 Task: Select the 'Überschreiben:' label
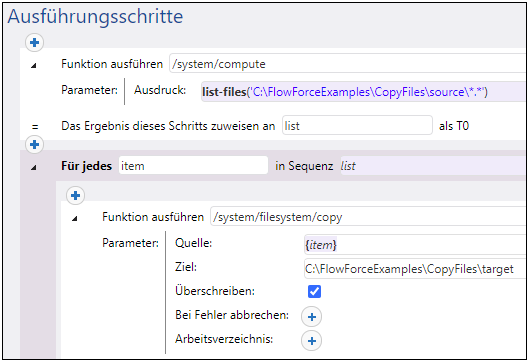(x=215, y=291)
